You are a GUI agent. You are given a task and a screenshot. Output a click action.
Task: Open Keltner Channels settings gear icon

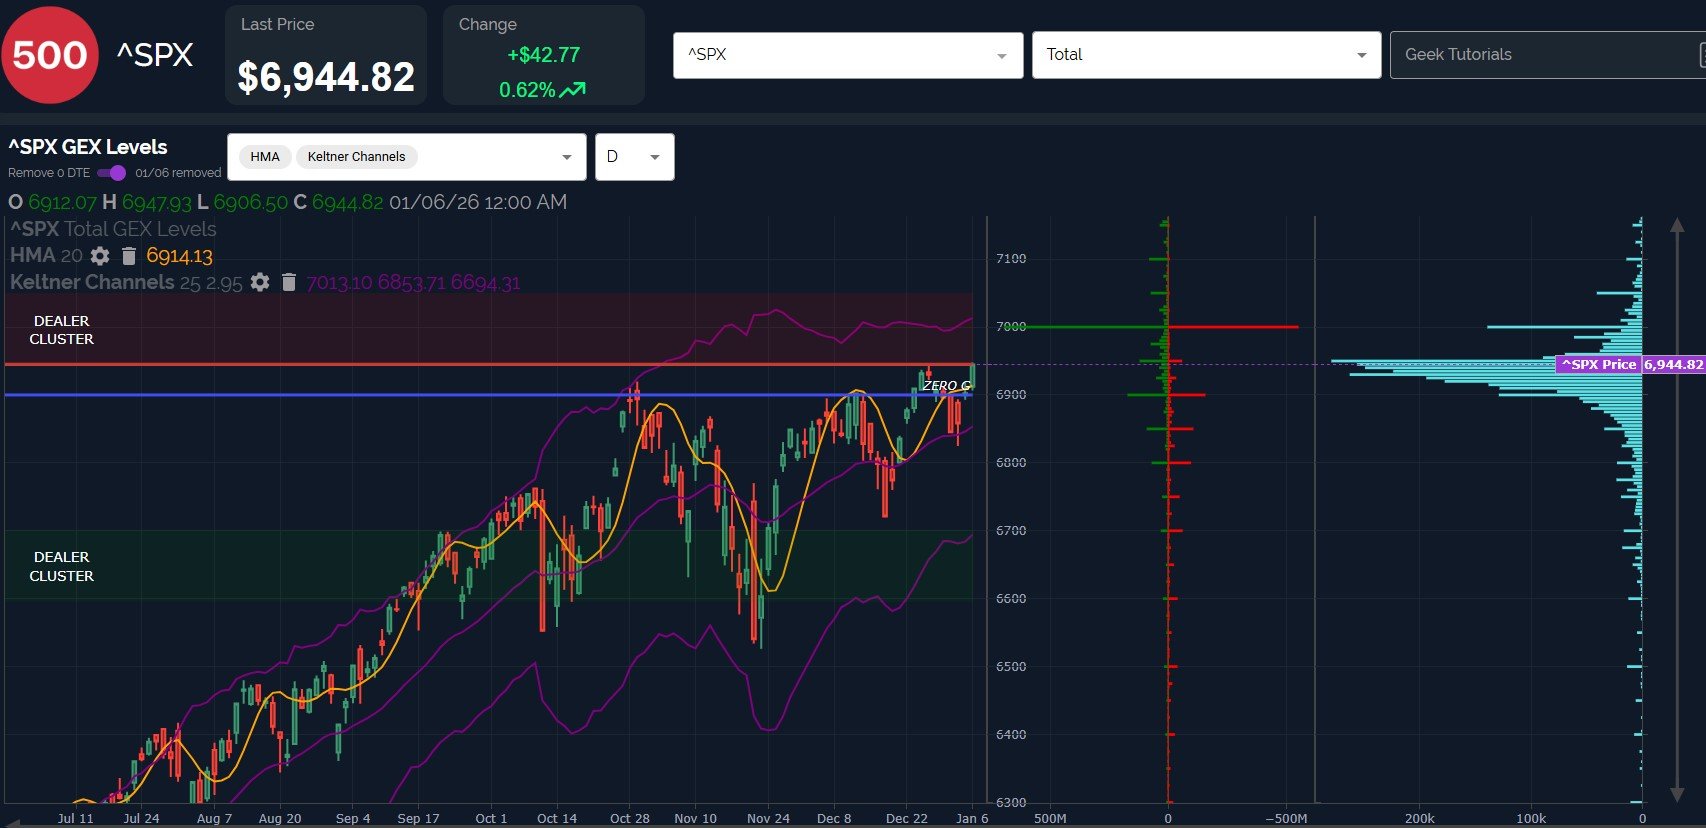click(x=260, y=282)
